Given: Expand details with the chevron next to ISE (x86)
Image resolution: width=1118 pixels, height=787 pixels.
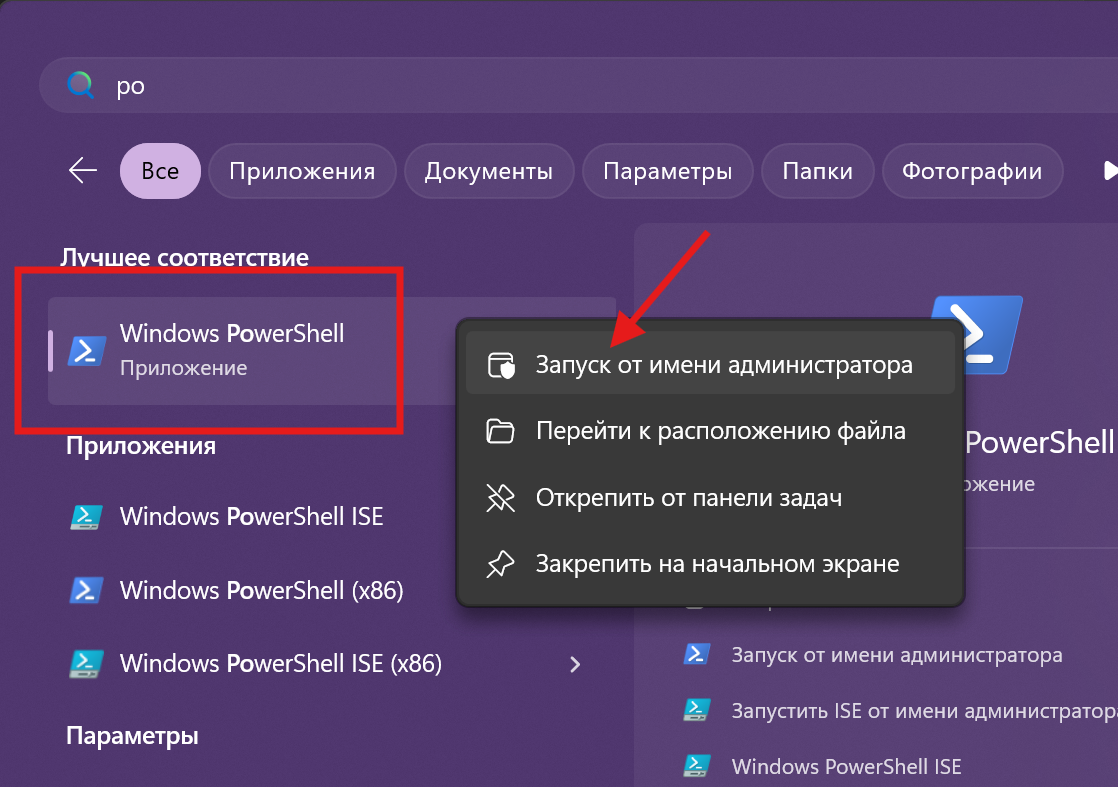Looking at the screenshot, I should pyautogui.click(x=575, y=663).
